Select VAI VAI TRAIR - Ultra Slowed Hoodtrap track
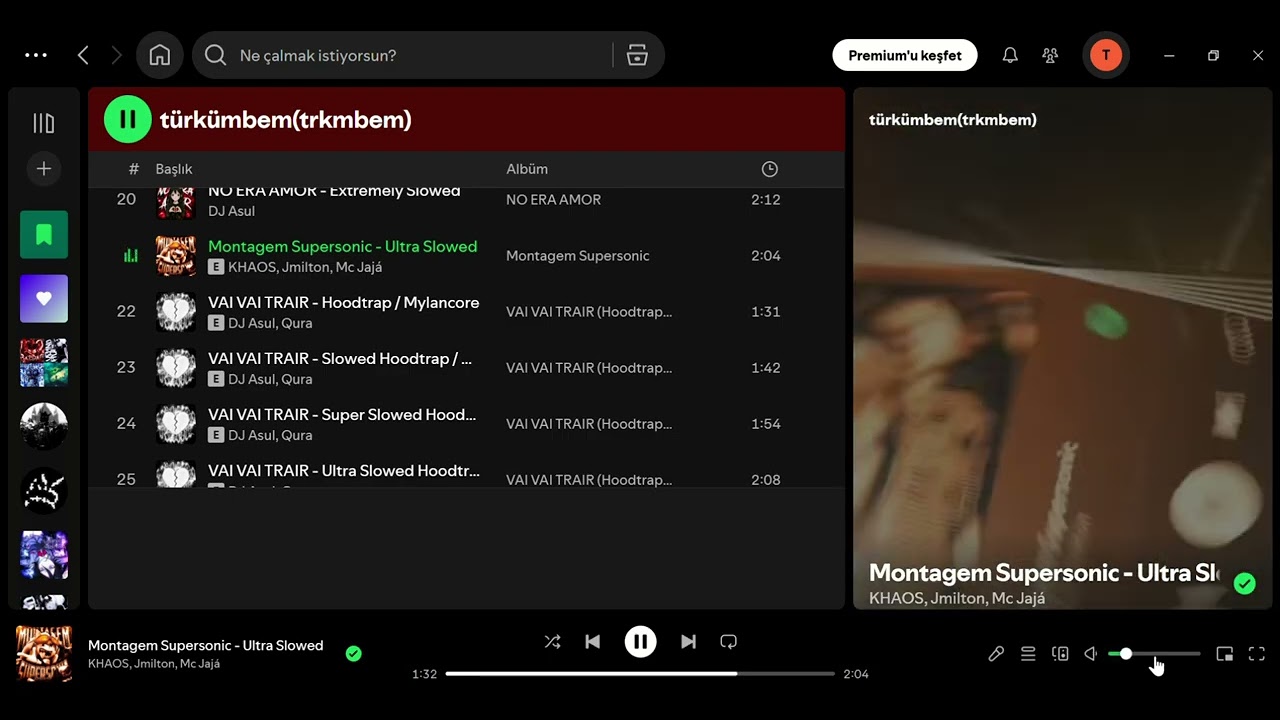Image resolution: width=1280 pixels, height=720 pixels. coord(344,470)
